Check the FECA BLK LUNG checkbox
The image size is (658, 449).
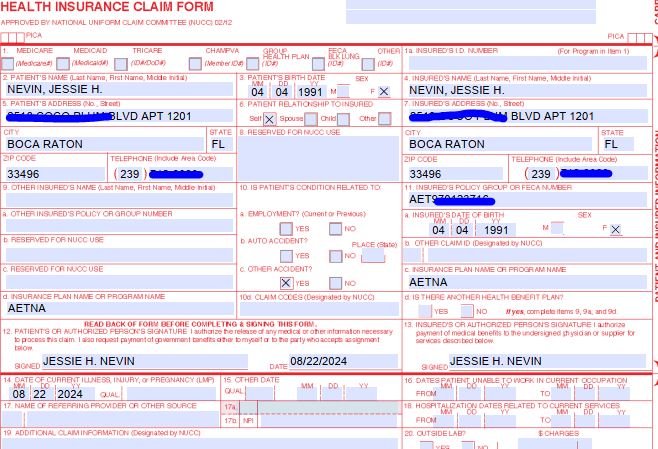[x=318, y=64]
